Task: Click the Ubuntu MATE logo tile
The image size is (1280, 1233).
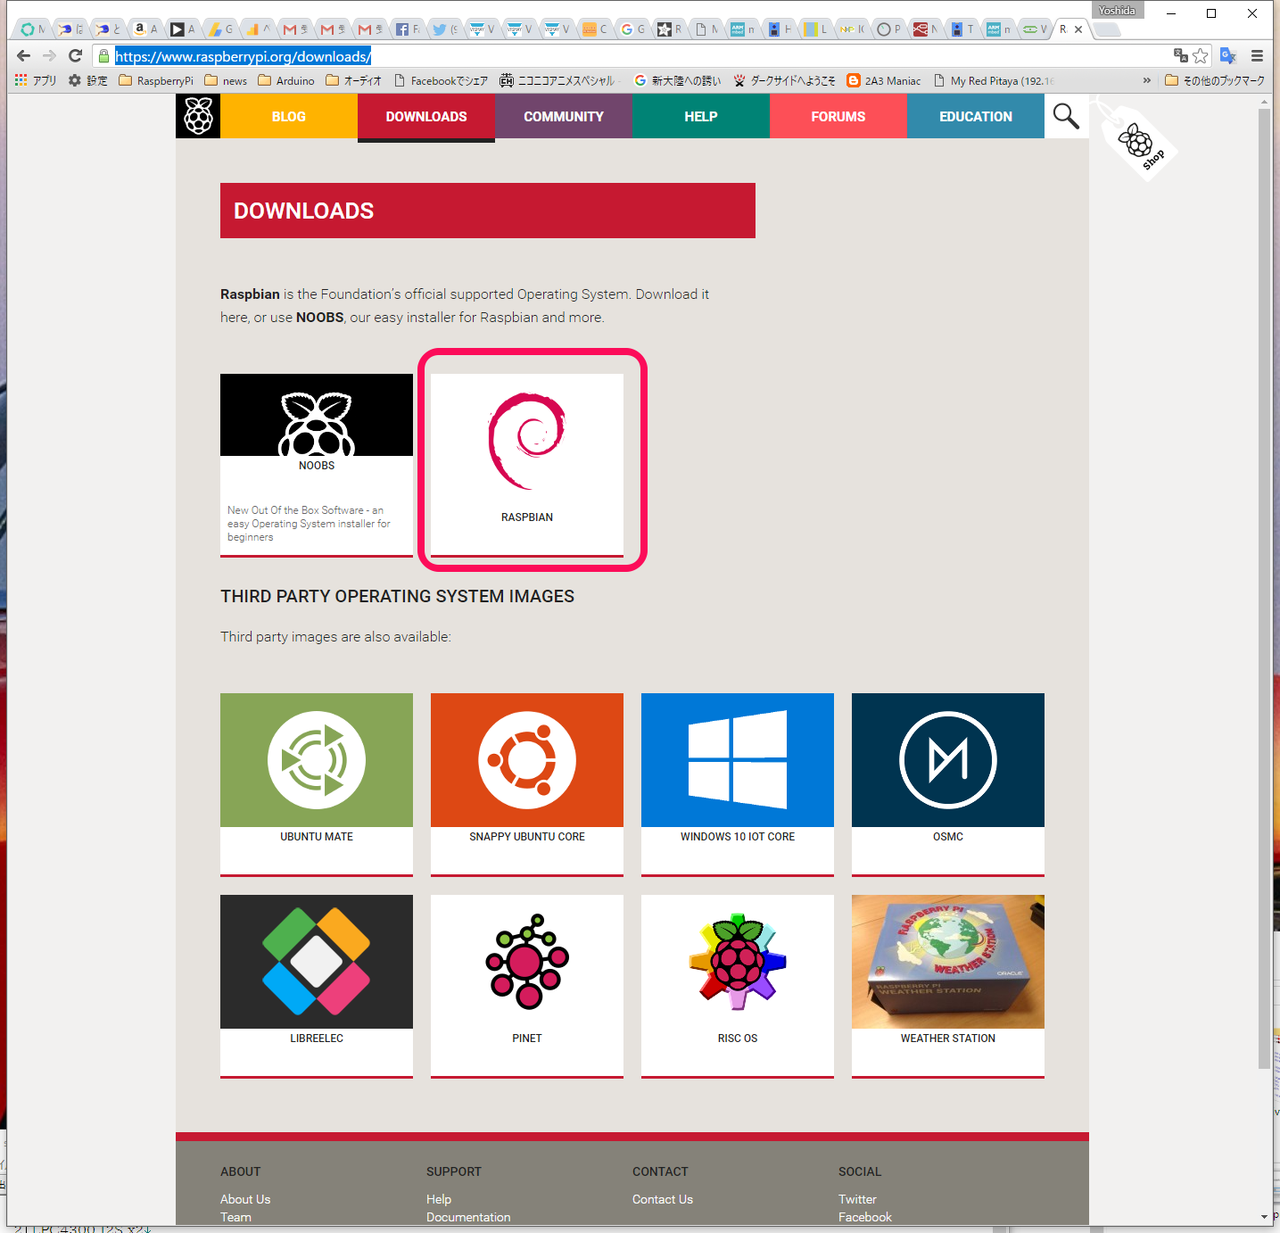Action: (316, 760)
